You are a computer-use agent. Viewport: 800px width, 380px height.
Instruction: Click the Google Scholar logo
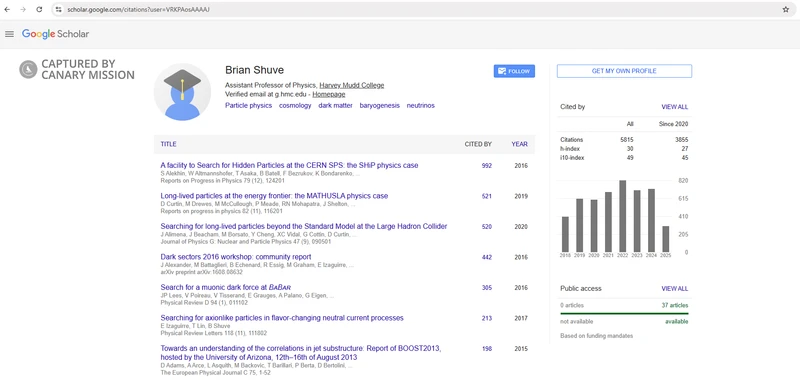pyautogui.click(x=55, y=34)
